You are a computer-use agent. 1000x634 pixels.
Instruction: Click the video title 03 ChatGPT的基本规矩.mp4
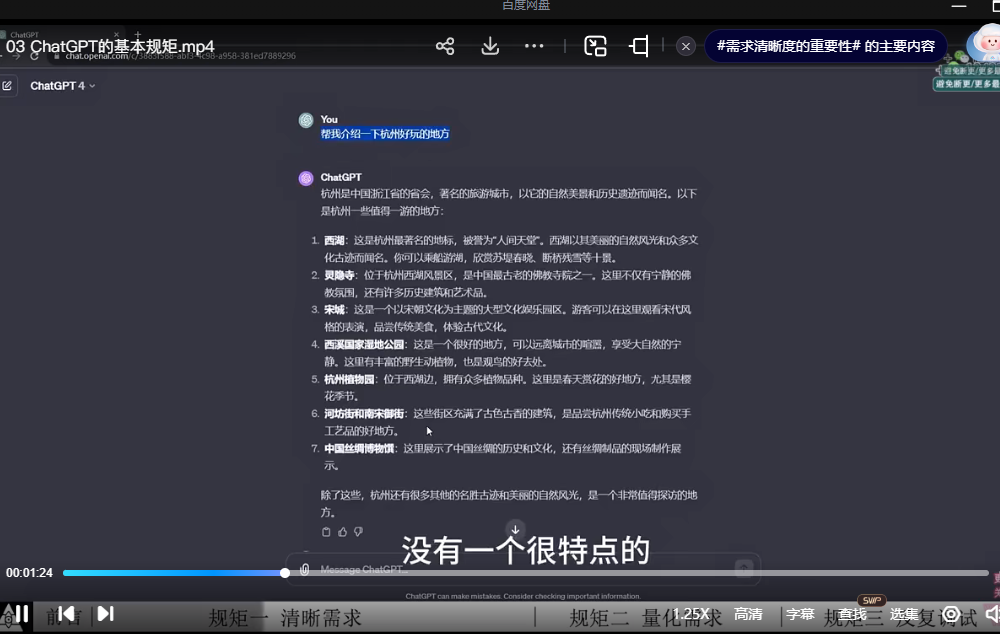[110, 47]
